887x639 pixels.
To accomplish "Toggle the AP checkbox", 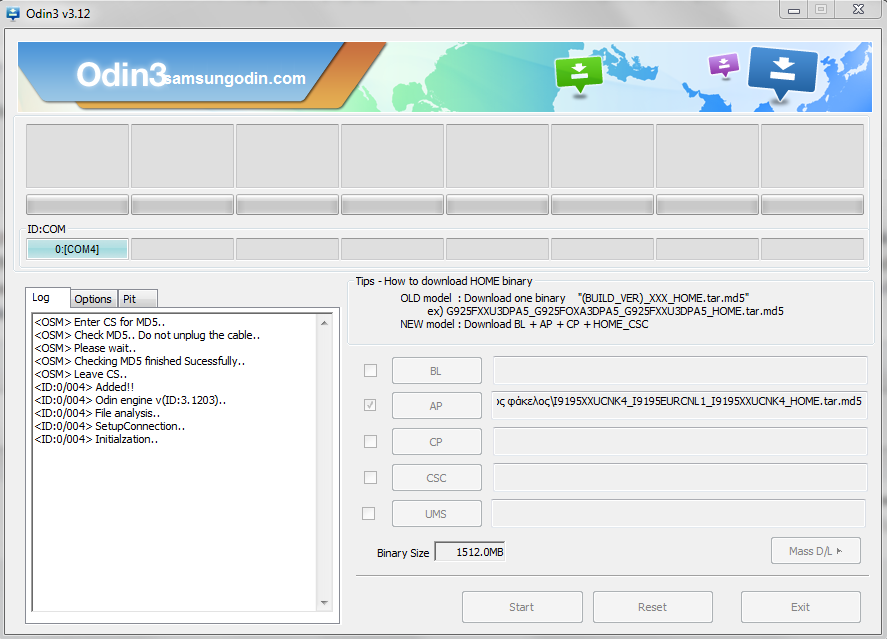I will 370,405.
